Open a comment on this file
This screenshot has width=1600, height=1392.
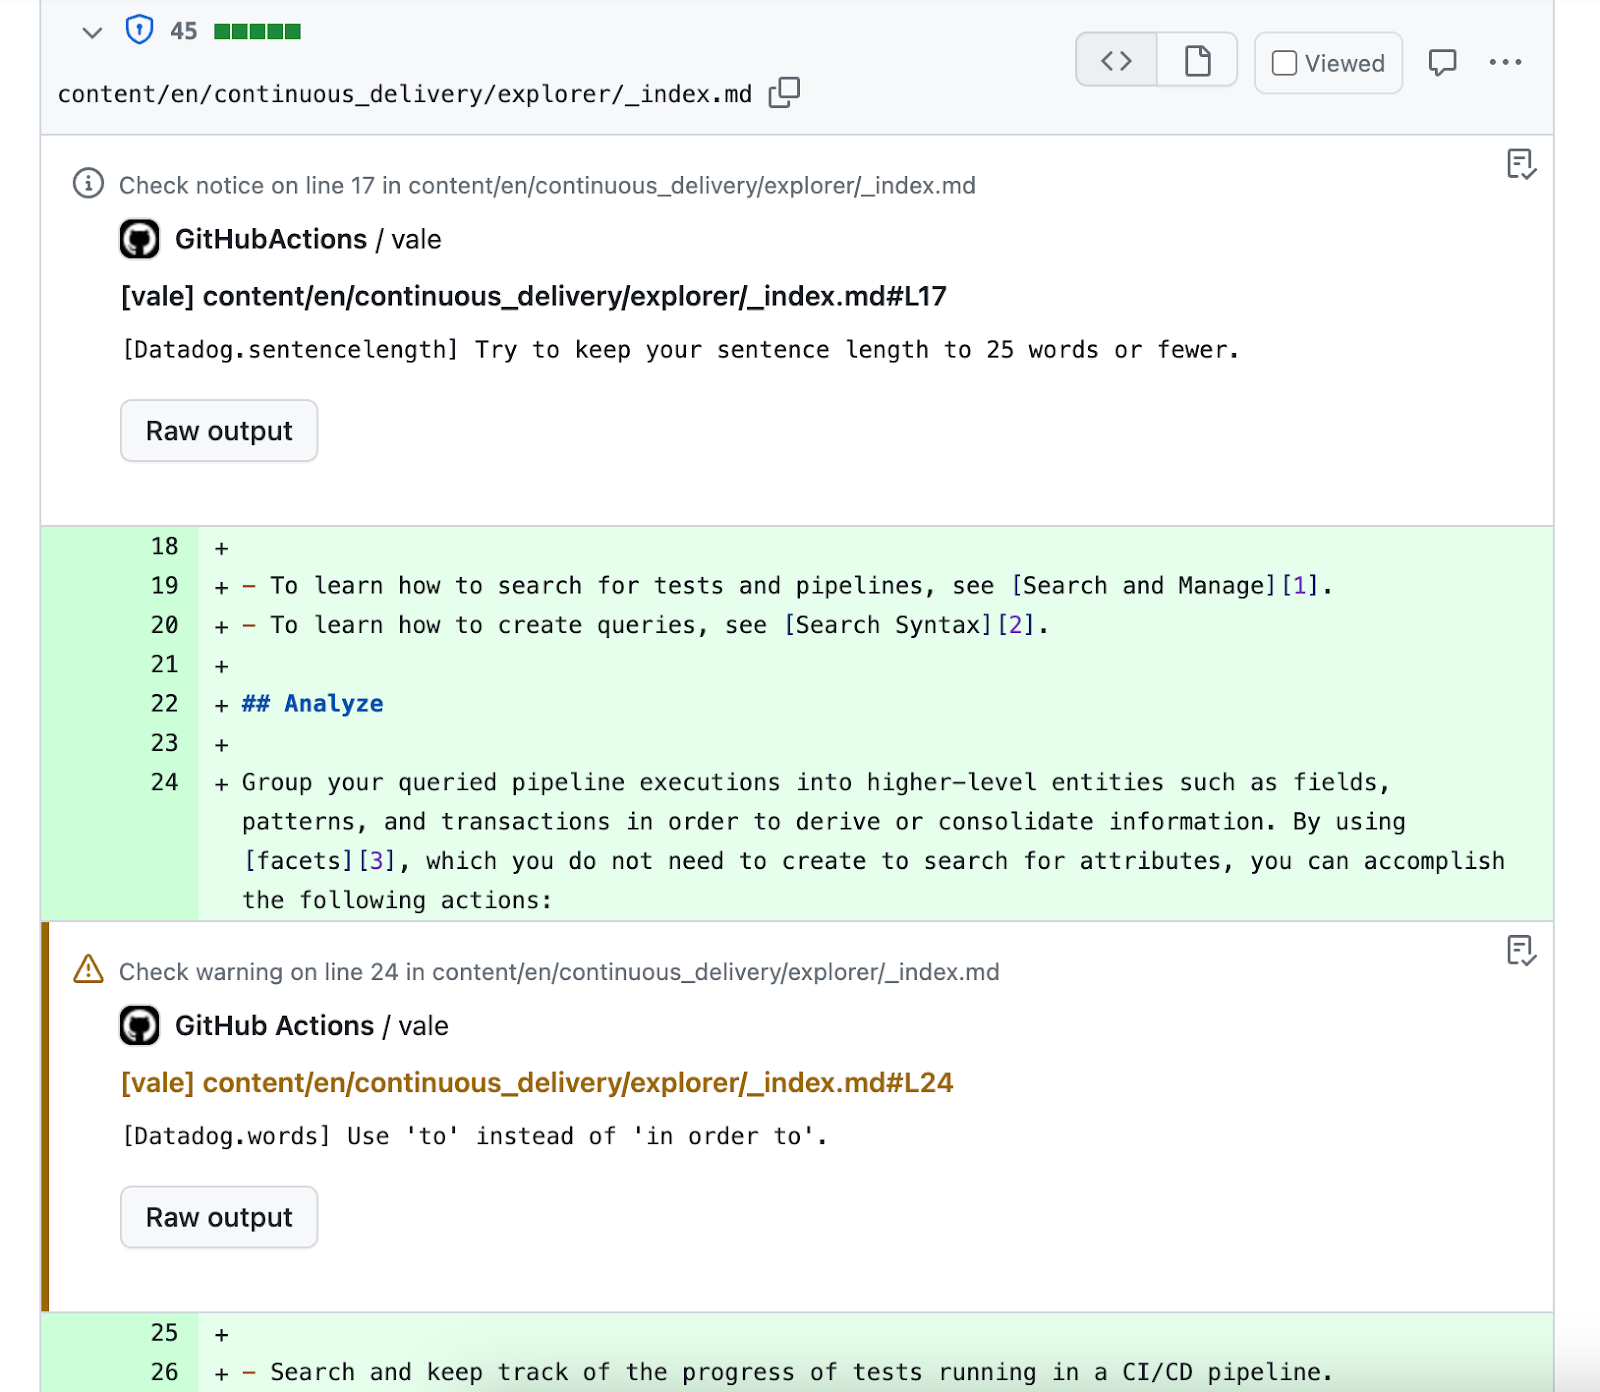[x=1443, y=62]
